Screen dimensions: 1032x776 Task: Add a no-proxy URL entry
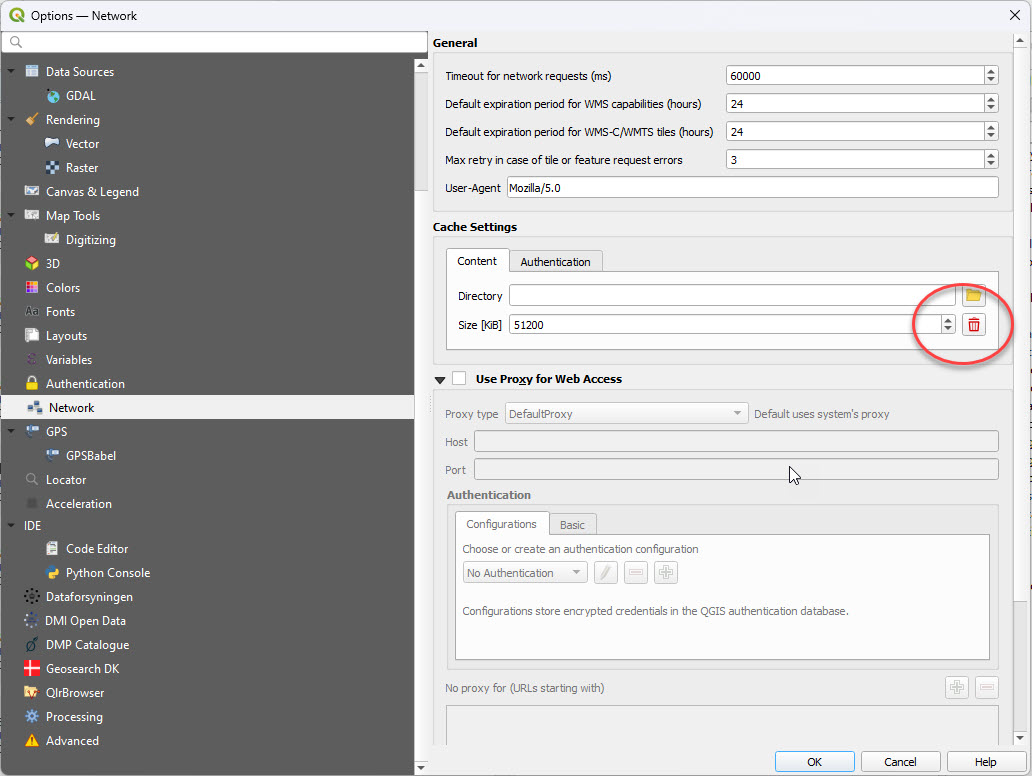[957, 688]
